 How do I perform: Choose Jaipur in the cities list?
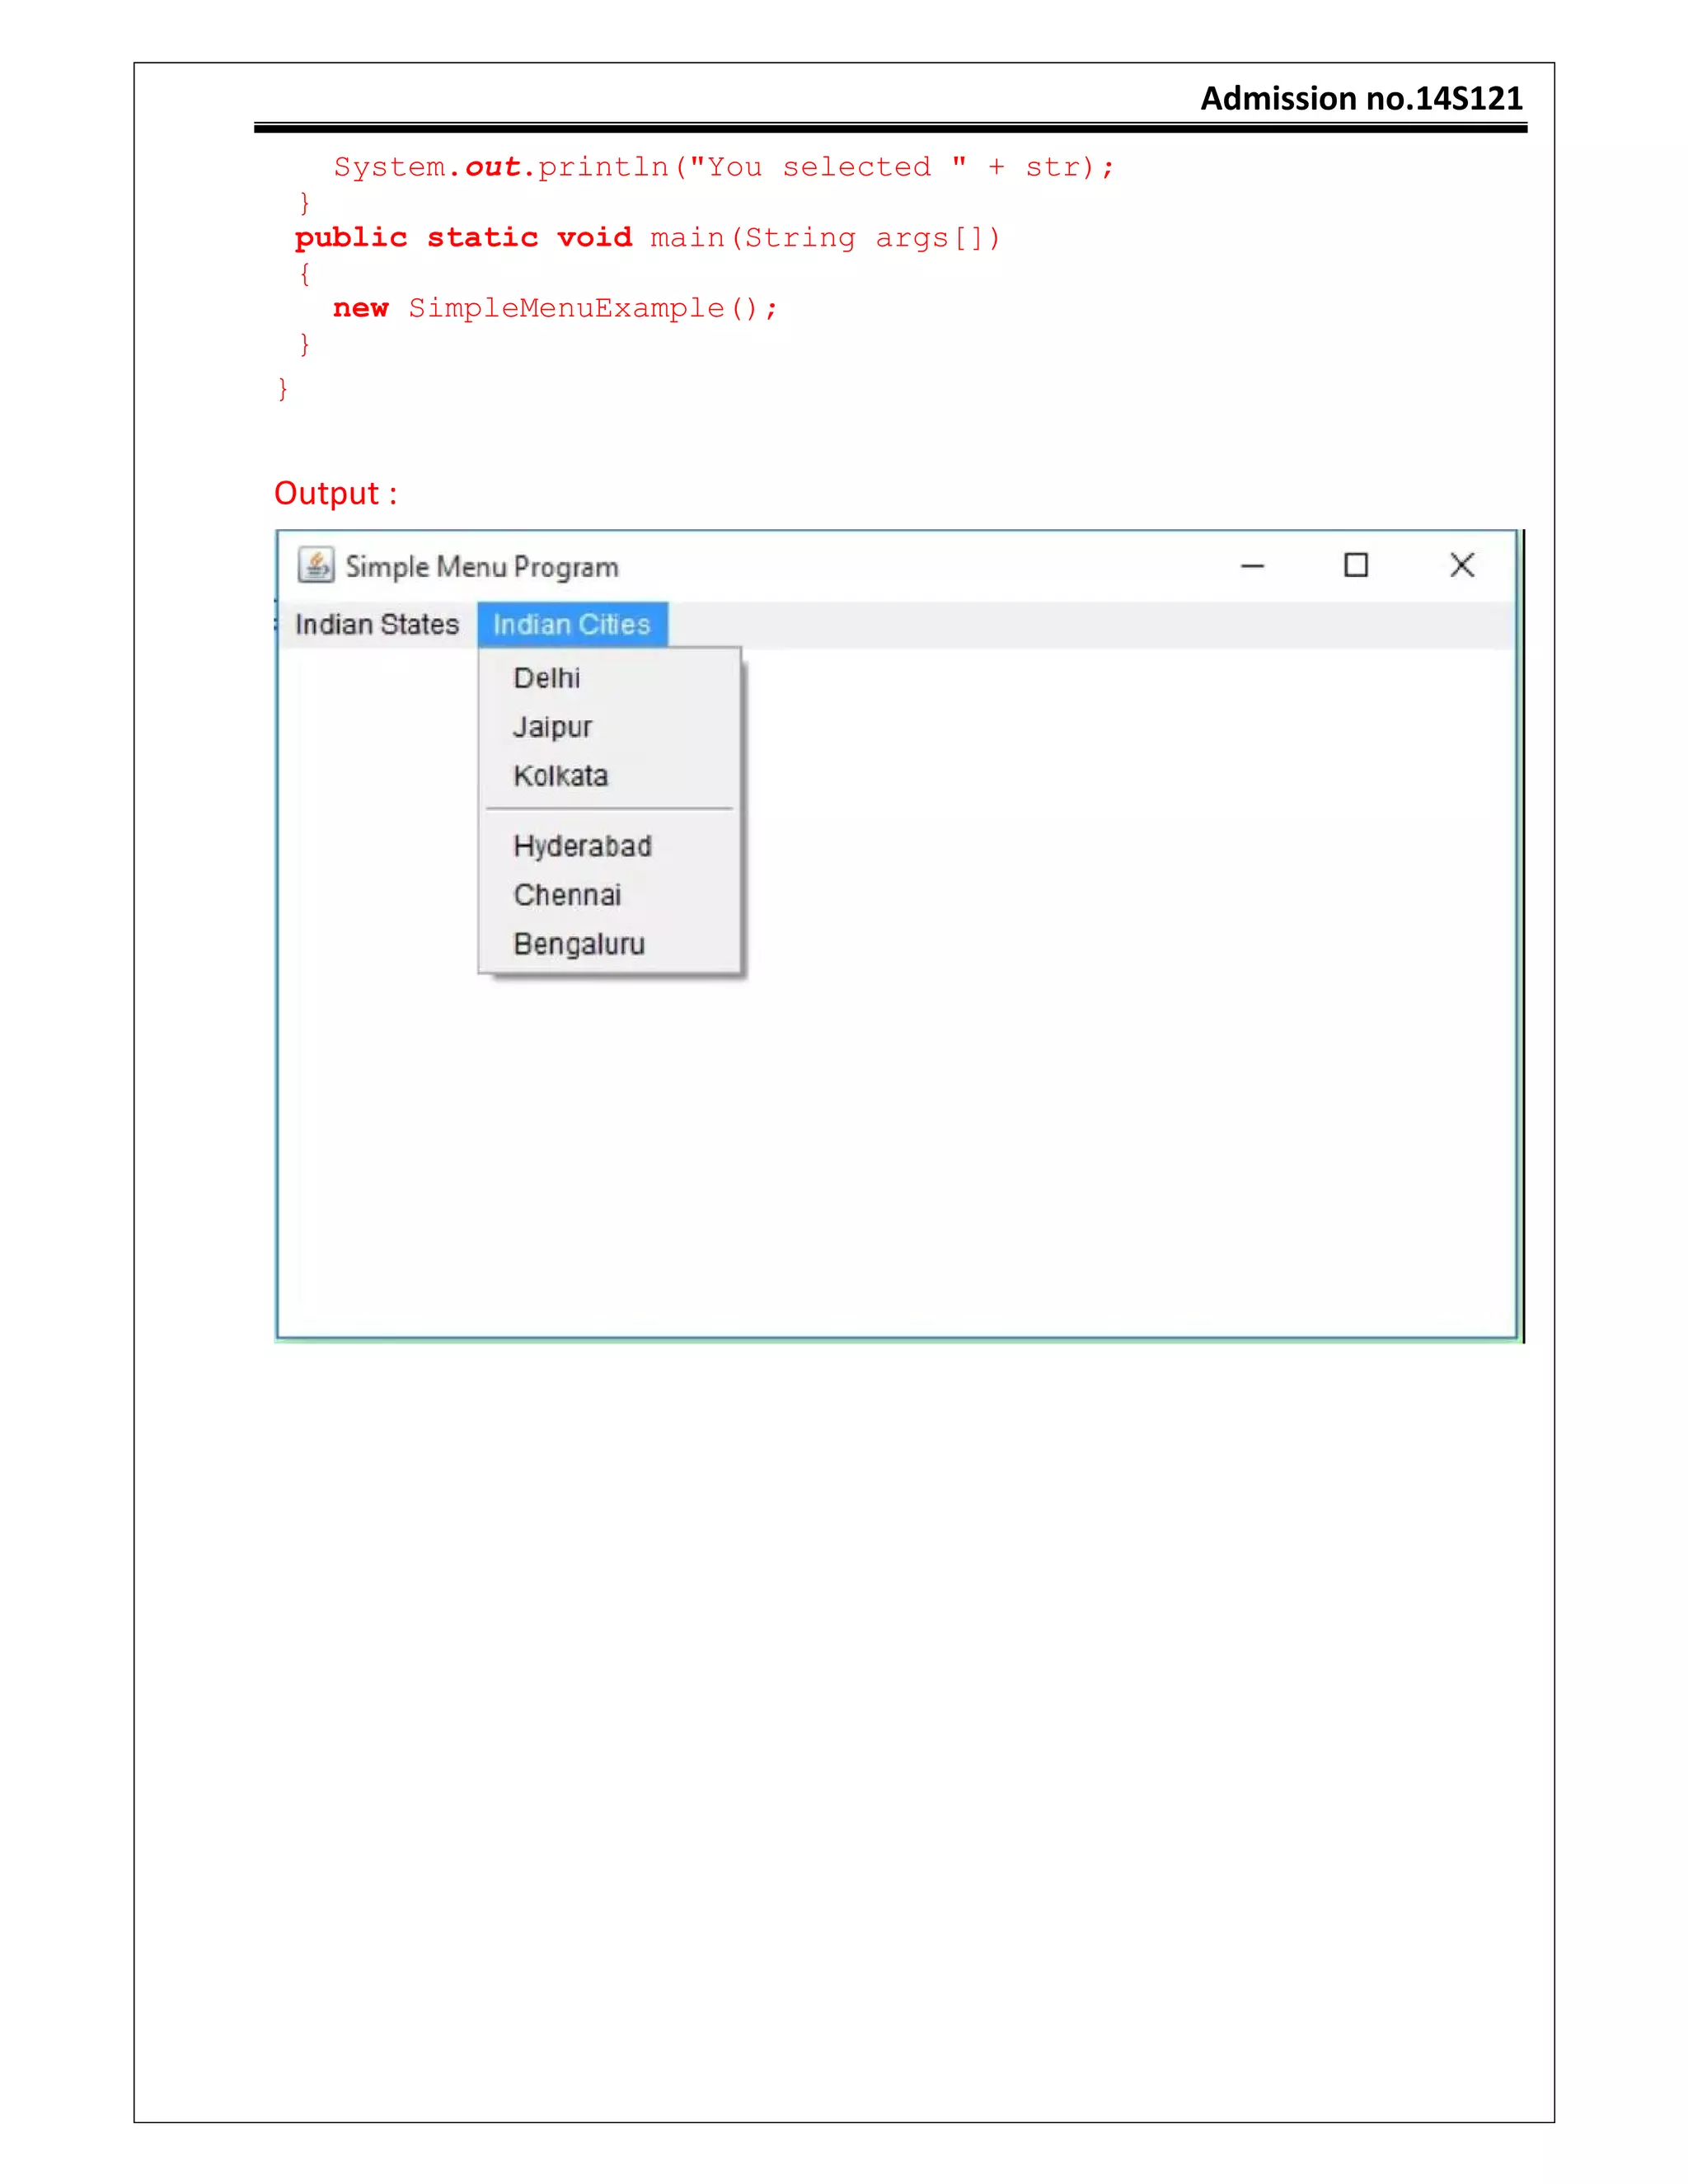click(553, 727)
